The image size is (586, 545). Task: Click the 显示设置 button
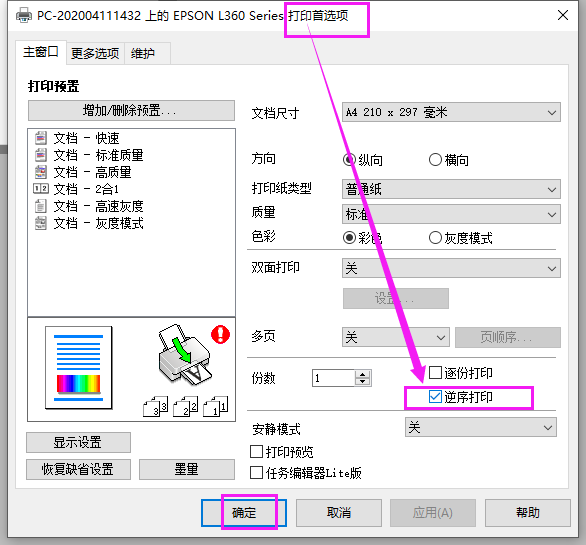(78, 443)
